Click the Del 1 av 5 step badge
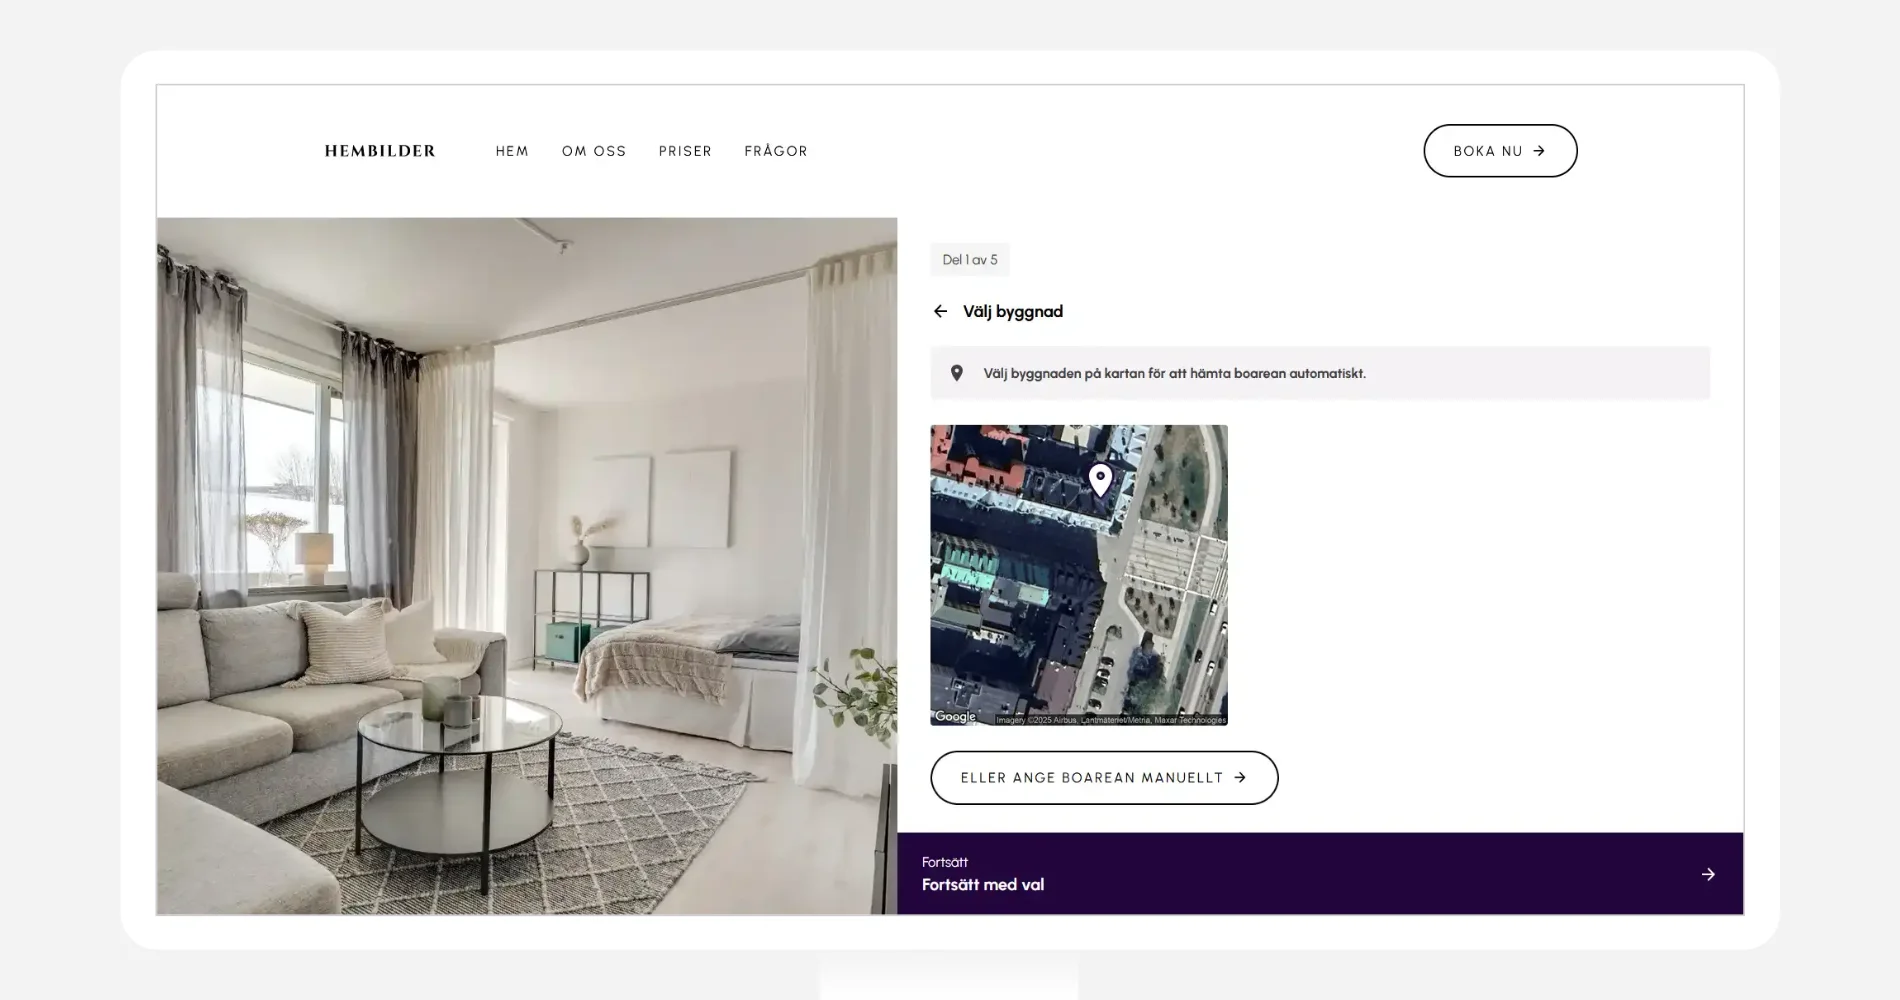 point(969,260)
